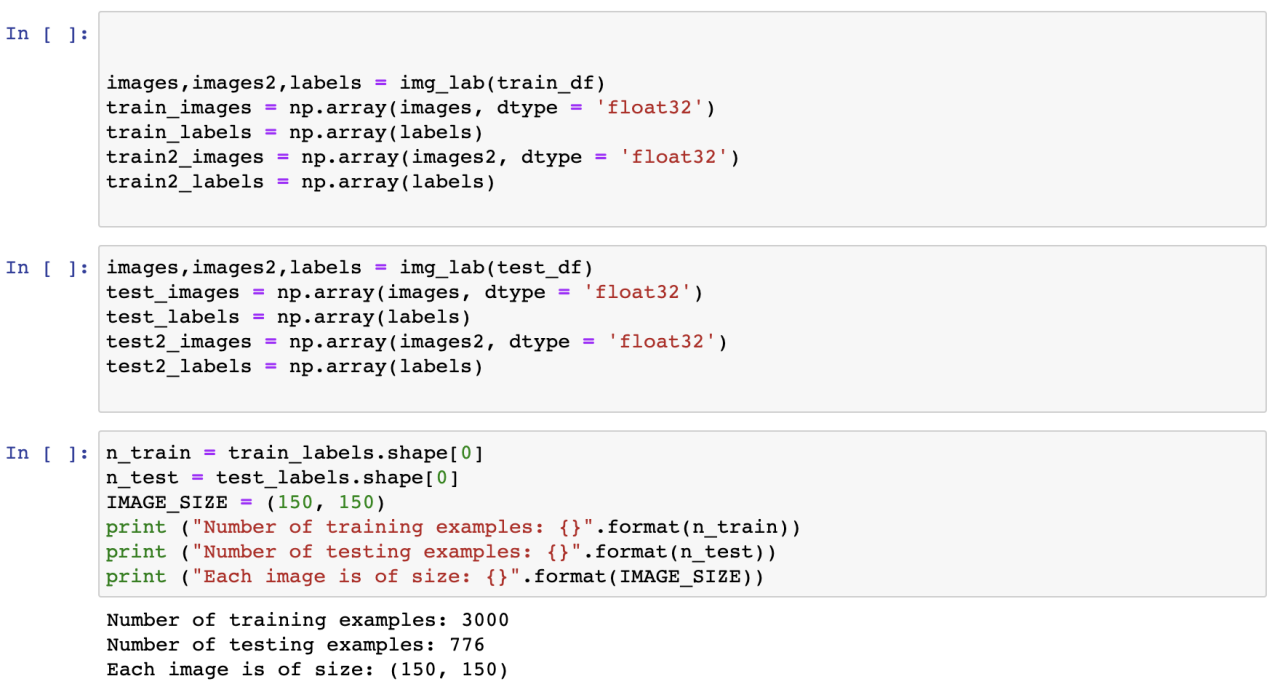Click the test2_images assignment line

(416, 342)
